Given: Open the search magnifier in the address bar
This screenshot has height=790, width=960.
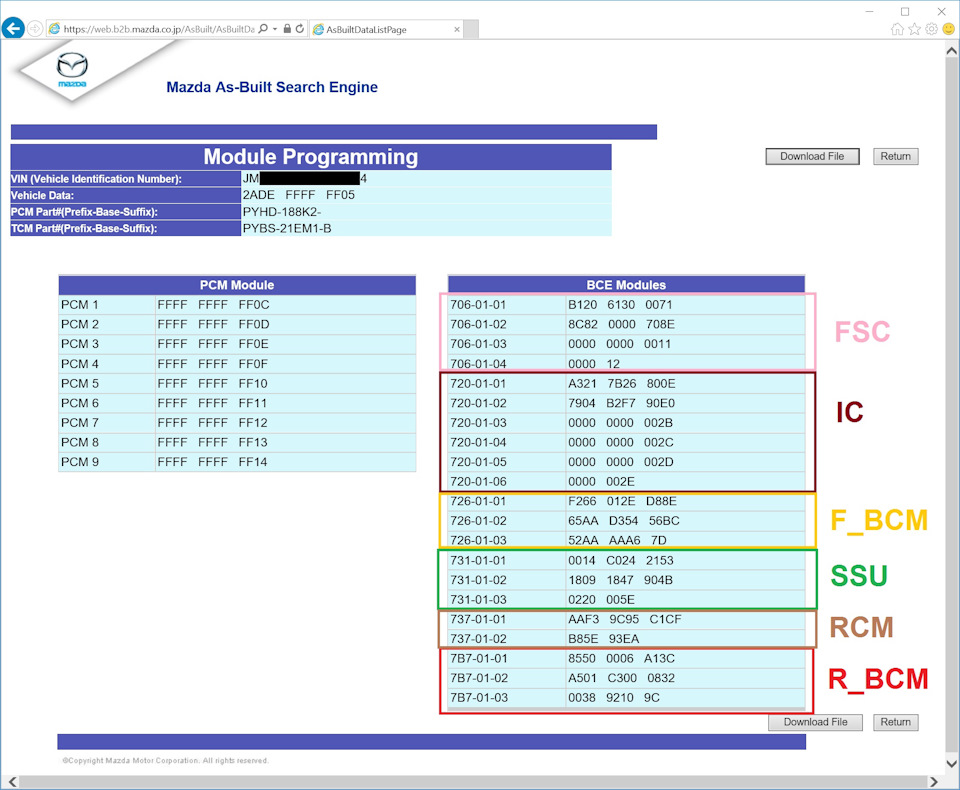Looking at the screenshot, I should [263, 29].
